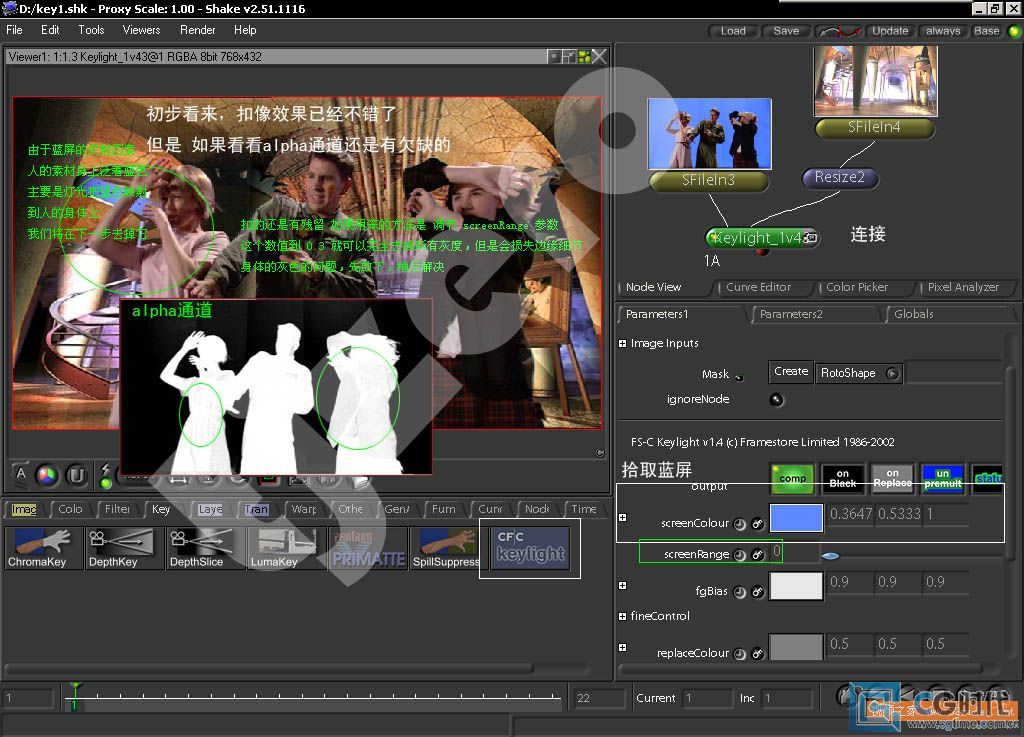Open the RotoShape mask type dropdown
Image resolution: width=1024 pixels, height=737 pixels.
click(859, 373)
